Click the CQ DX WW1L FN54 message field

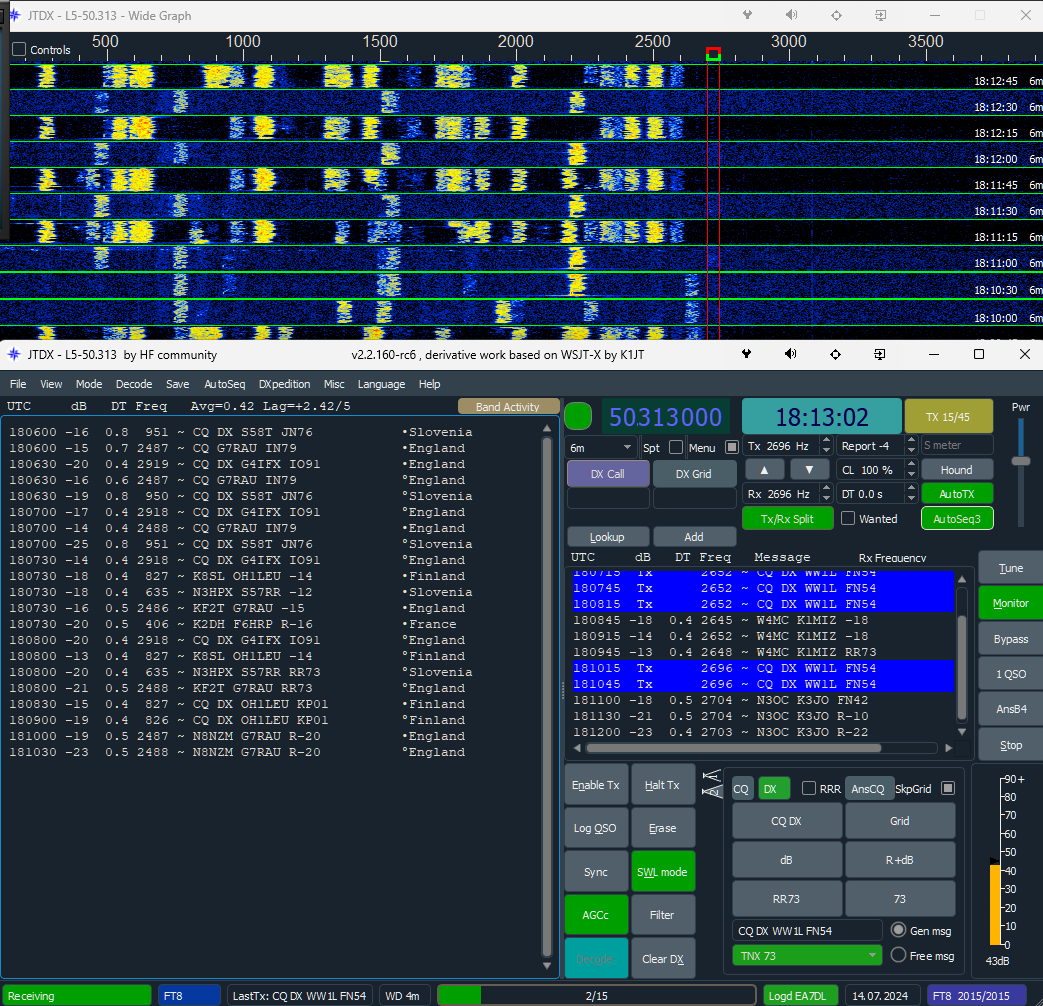(807, 930)
